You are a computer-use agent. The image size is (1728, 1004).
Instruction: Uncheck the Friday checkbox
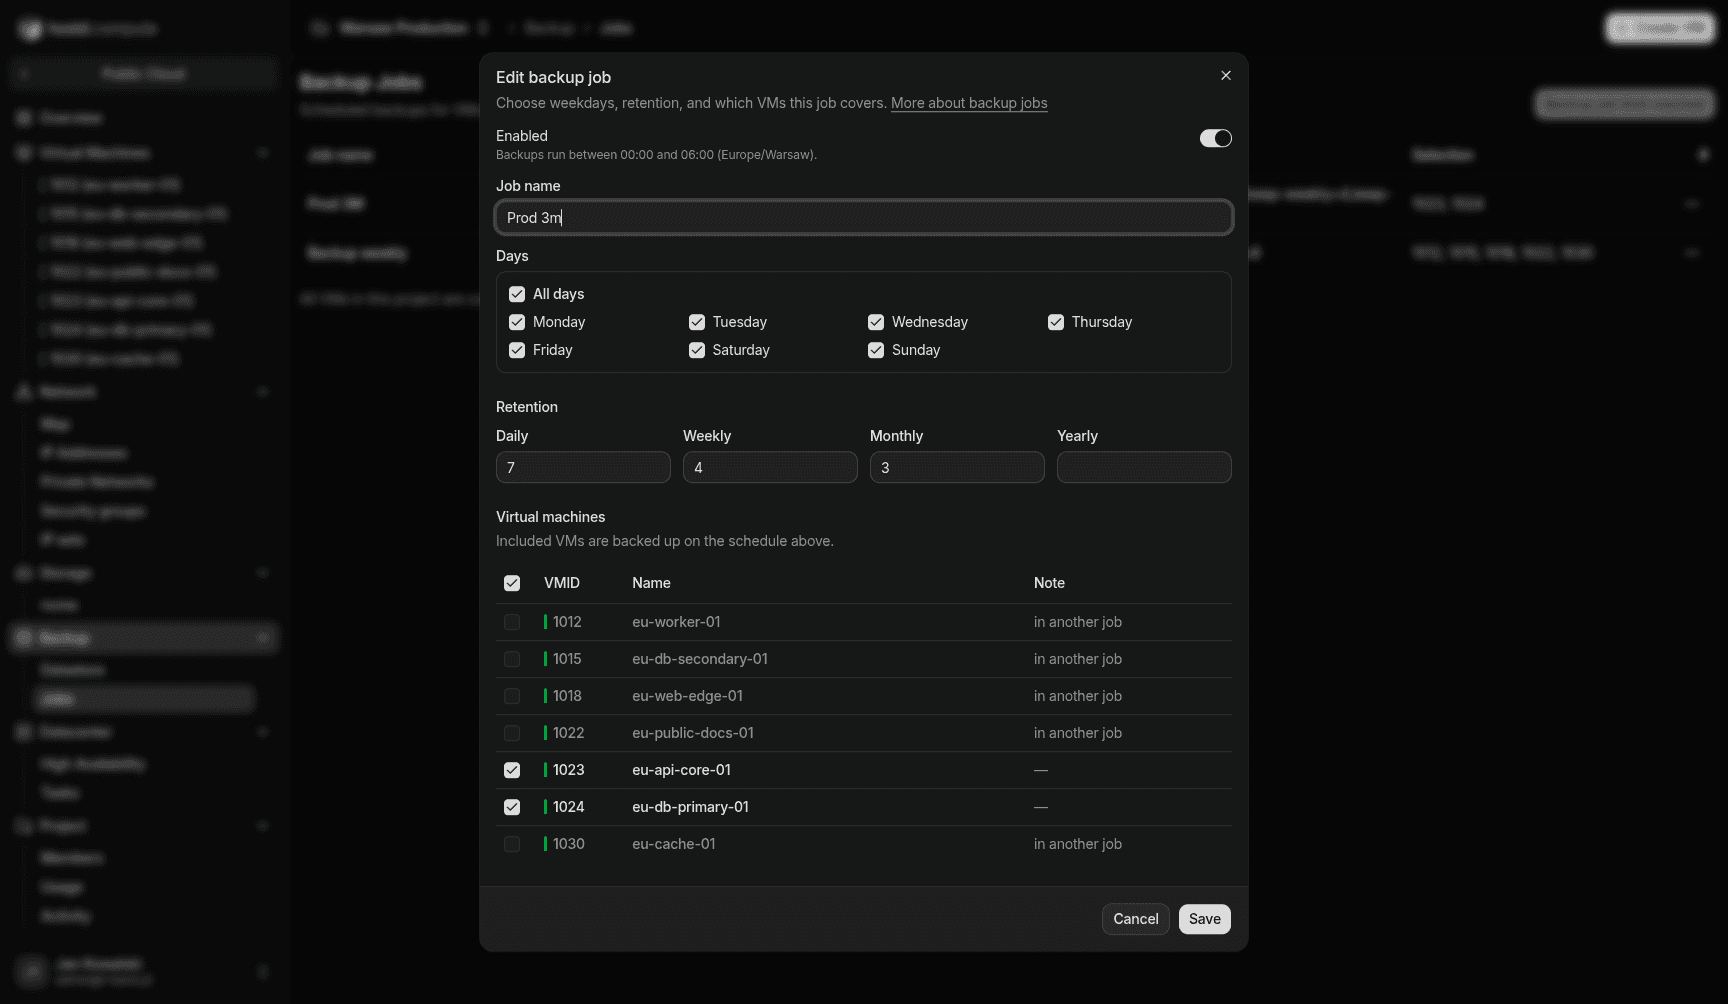[x=517, y=350]
